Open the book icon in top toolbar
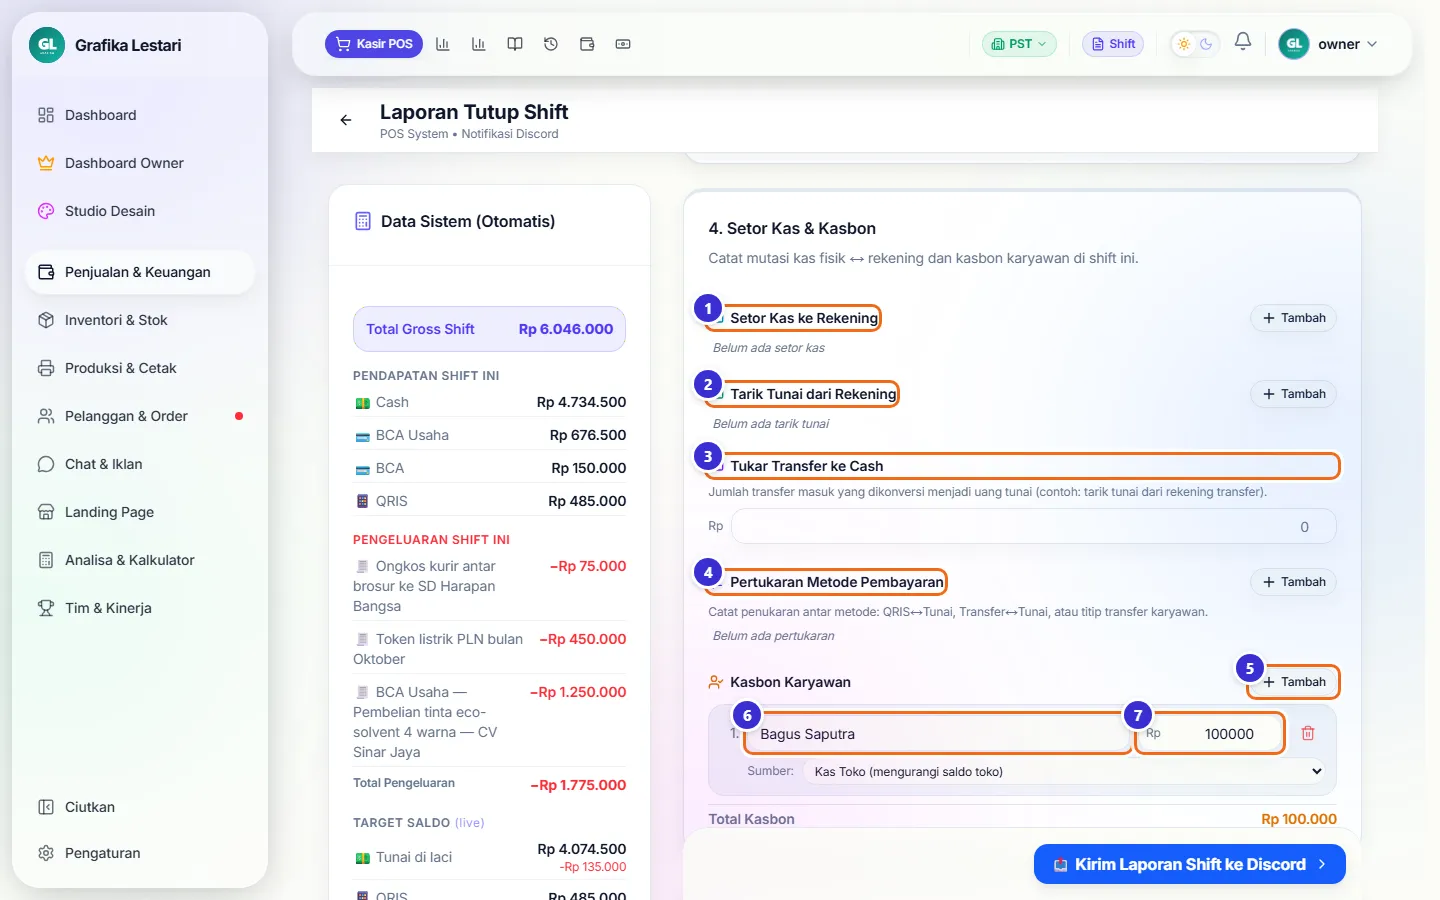This screenshot has width=1440, height=900. click(x=515, y=44)
